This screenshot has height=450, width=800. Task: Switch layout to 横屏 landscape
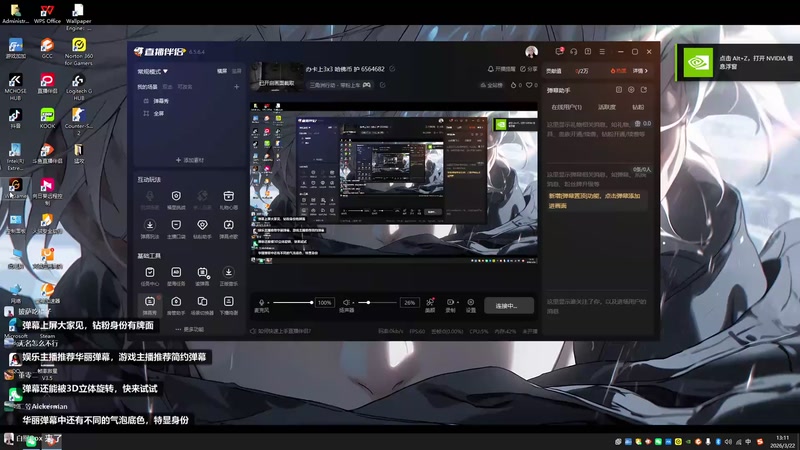click(x=222, y=71)
